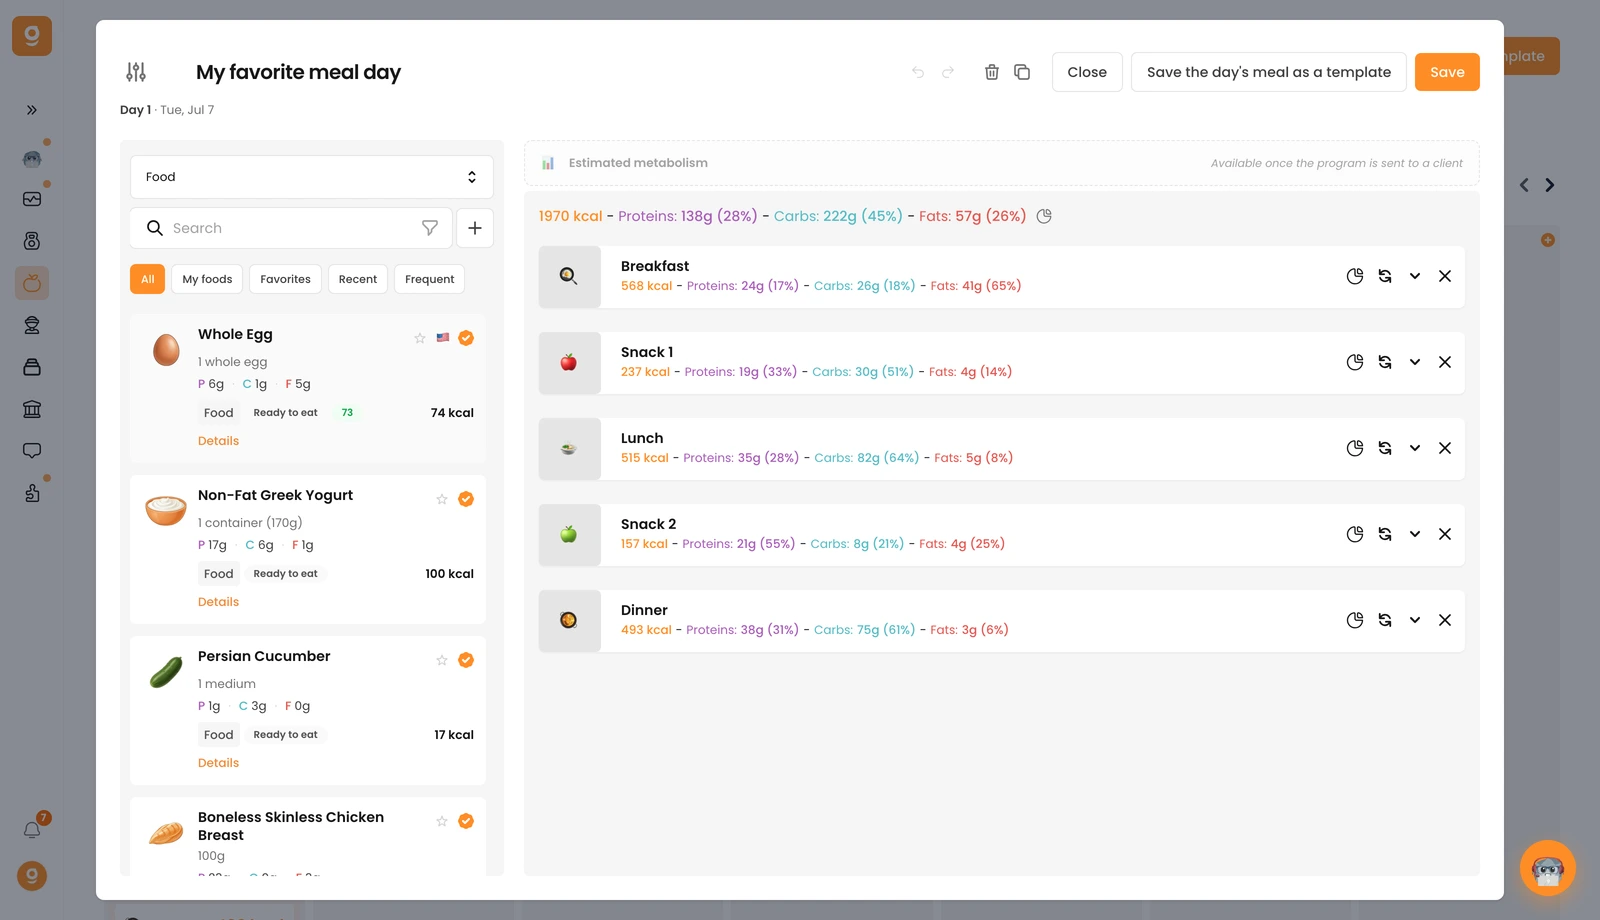1600x920 pixels.
Task: Open the daily totals pie chart icon
Action: click(1044, 216)
